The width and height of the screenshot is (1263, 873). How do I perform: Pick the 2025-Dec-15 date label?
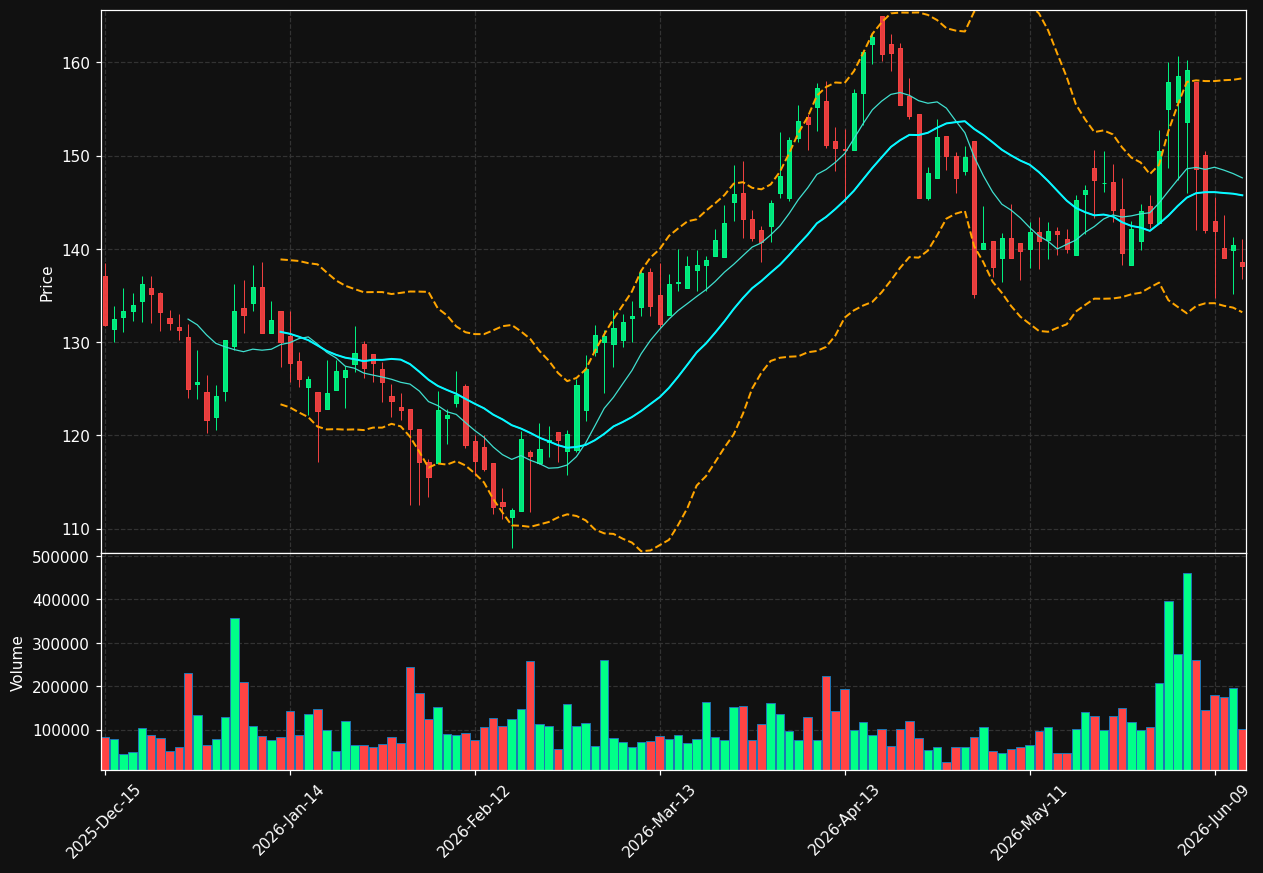[x=103, y=822]
